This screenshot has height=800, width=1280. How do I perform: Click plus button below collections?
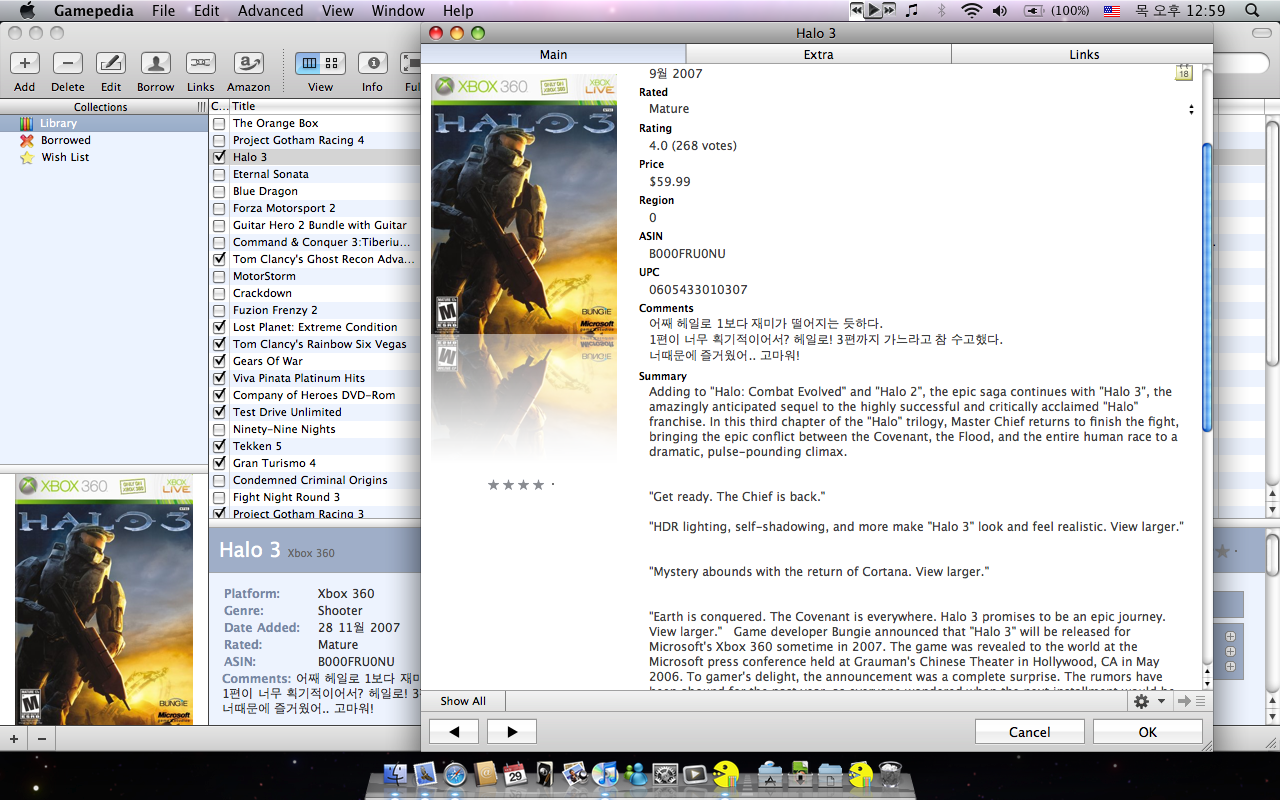[x=14, y=739]
